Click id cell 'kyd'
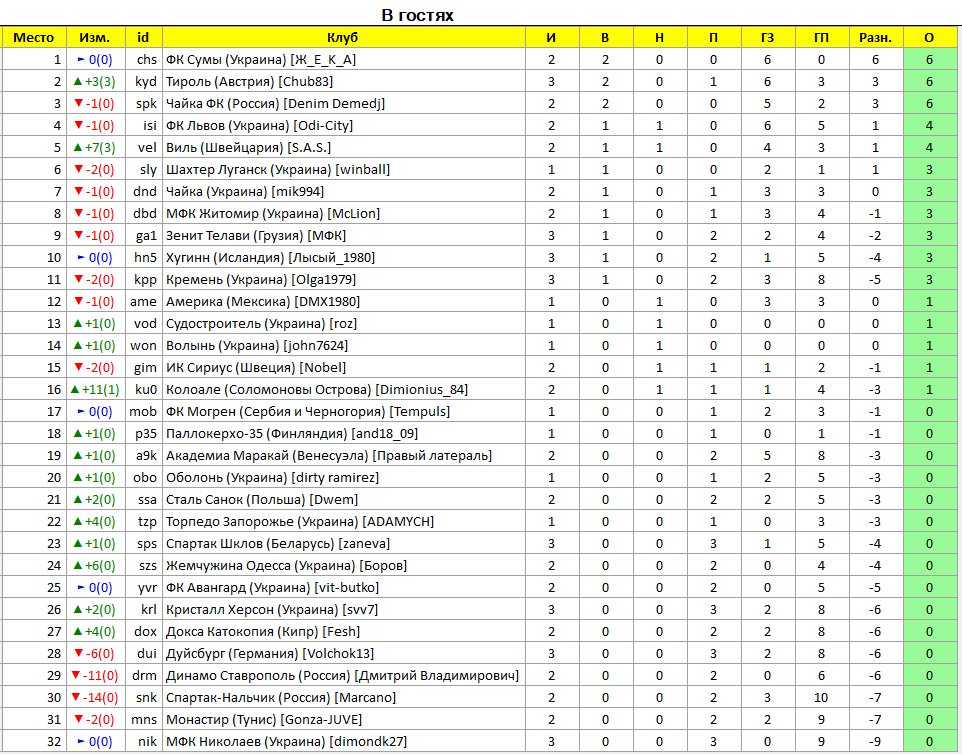The height and width of the screenshot is (754, 962). click(x=146, y=82)
